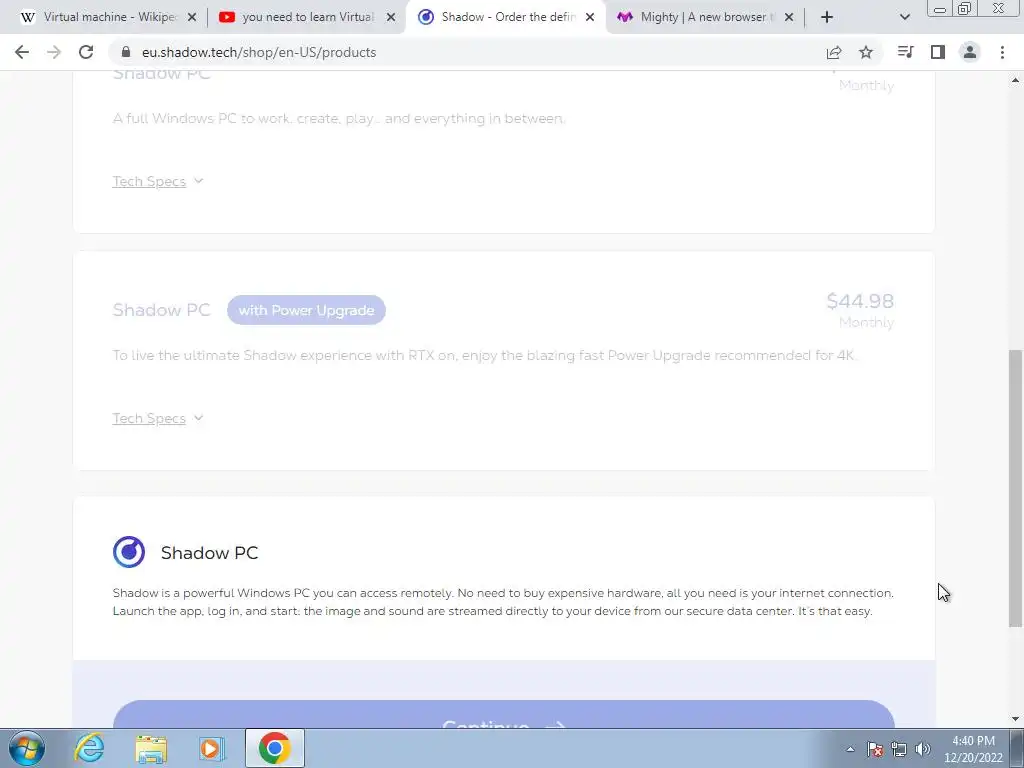Open Action Center flag icon
This screenshot has width=1024, height=768.
point(875,749)
